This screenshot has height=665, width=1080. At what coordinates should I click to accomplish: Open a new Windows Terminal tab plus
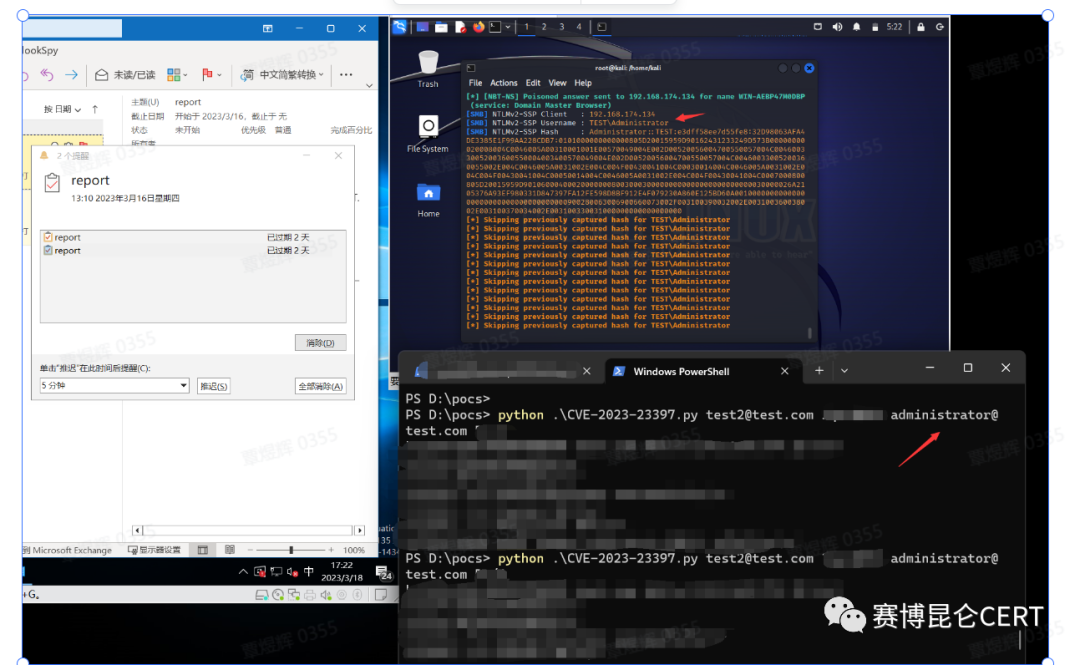(819, 371)
